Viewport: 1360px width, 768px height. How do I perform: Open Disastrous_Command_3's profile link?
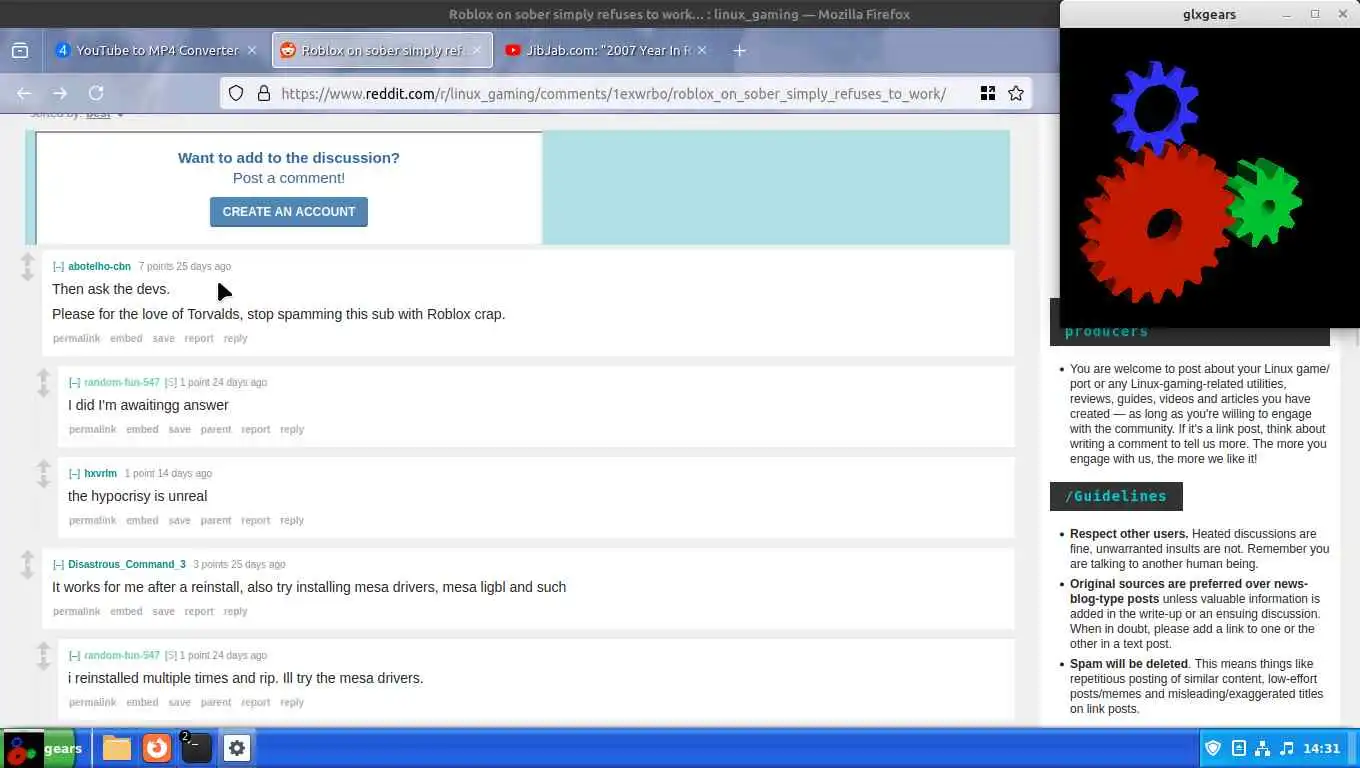pos(127,565)
